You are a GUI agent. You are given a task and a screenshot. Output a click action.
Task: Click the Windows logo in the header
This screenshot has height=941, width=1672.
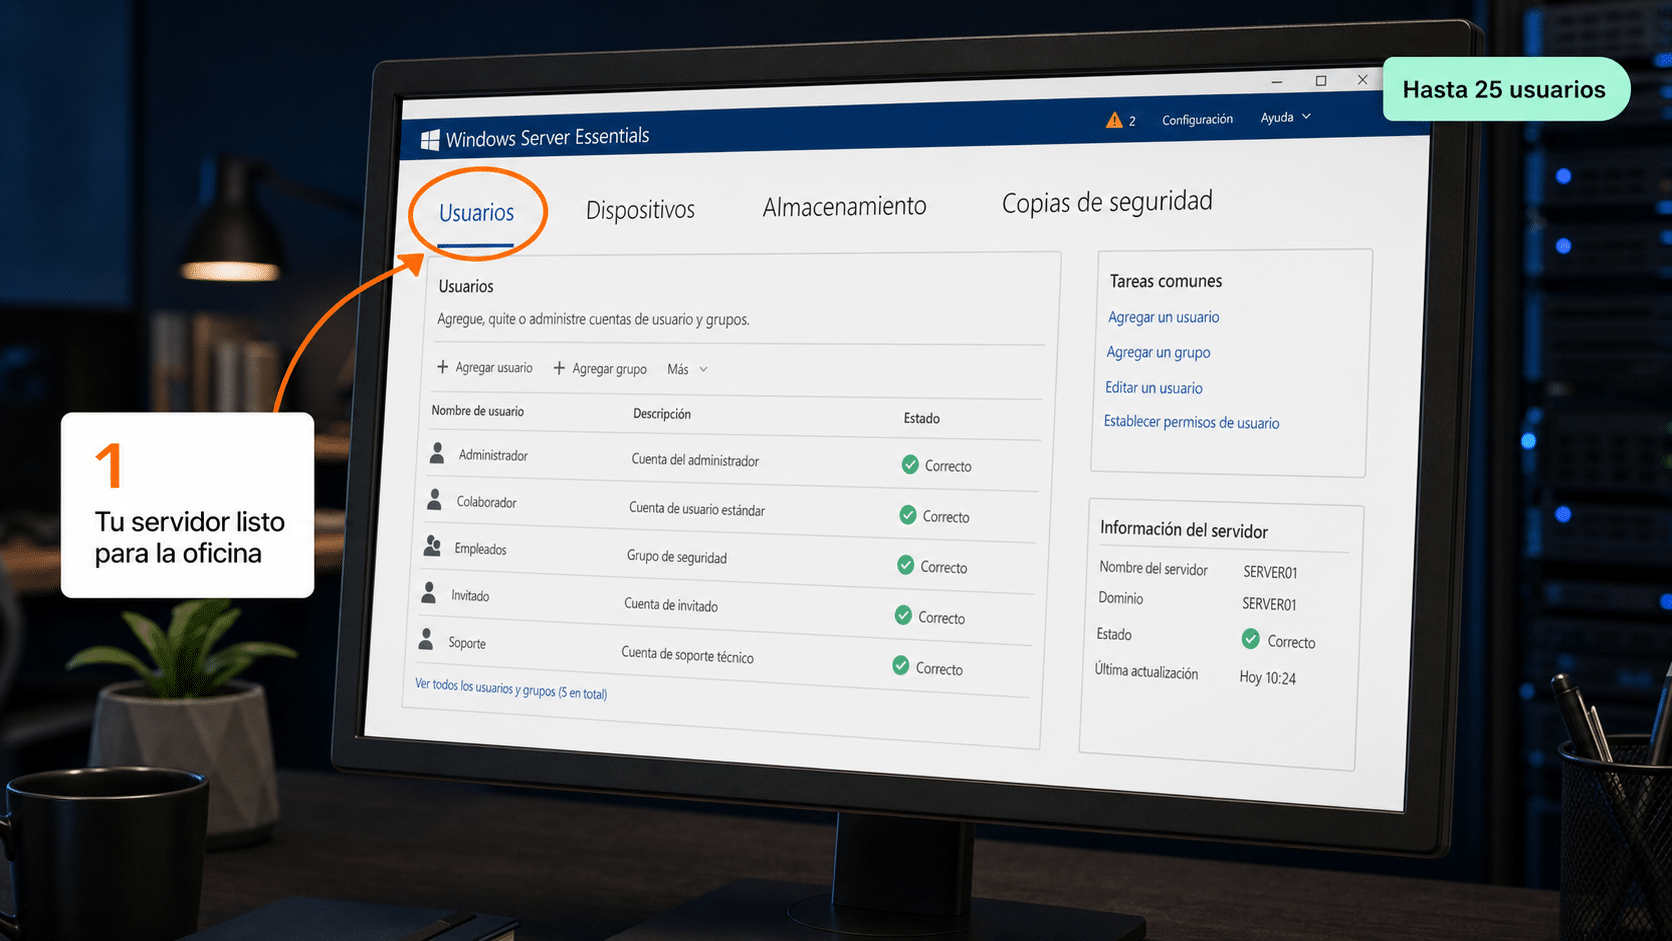click(430, 141)
